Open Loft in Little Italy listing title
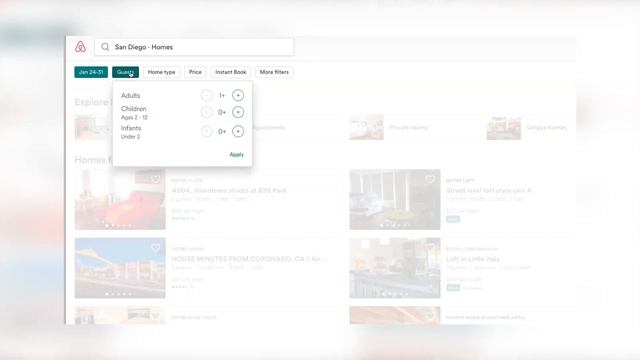The width and height of the screenshot is (640, 360). click(x=473, y=259)
